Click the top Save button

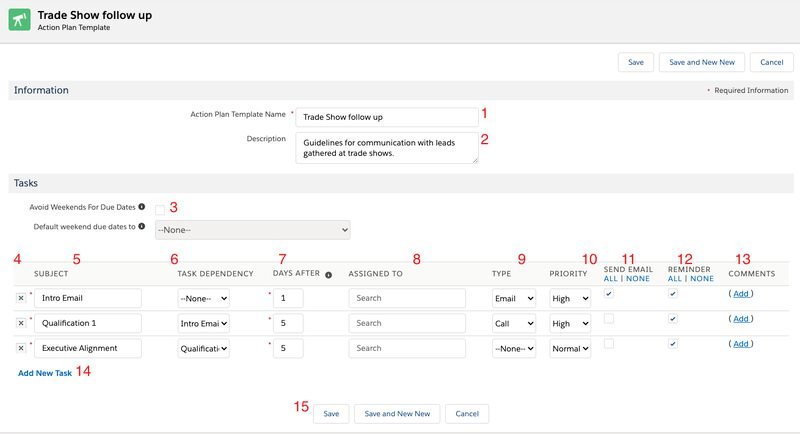click(636, 62)
